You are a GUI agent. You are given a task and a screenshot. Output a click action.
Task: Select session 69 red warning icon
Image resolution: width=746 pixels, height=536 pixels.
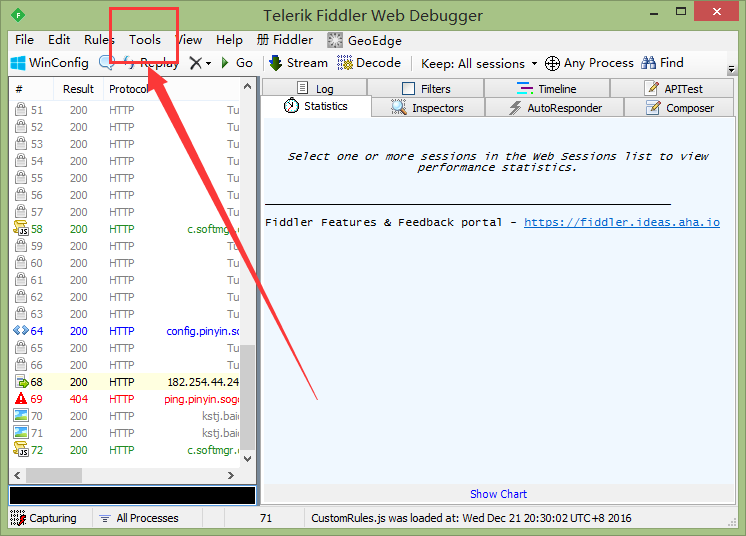coord(21,399)
